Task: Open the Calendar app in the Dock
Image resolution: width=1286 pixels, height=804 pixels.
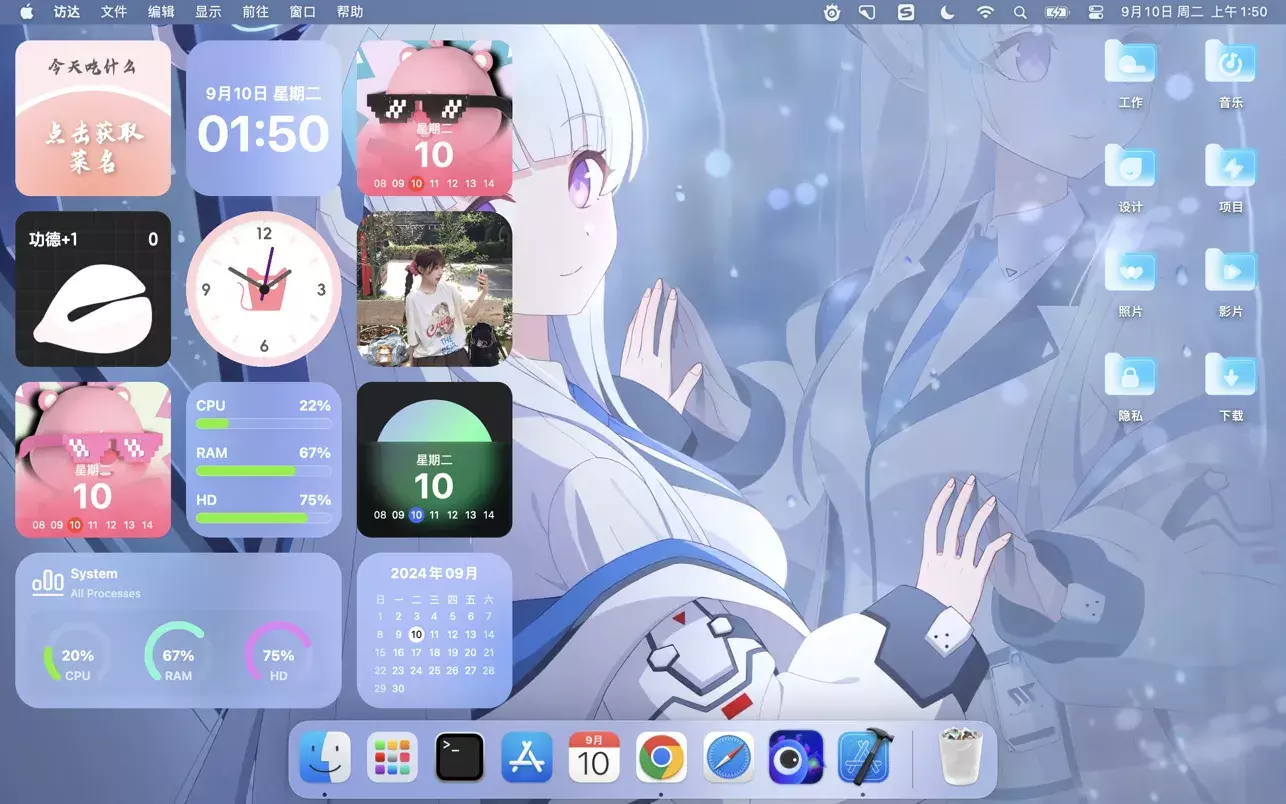Action: pos(594,757)
